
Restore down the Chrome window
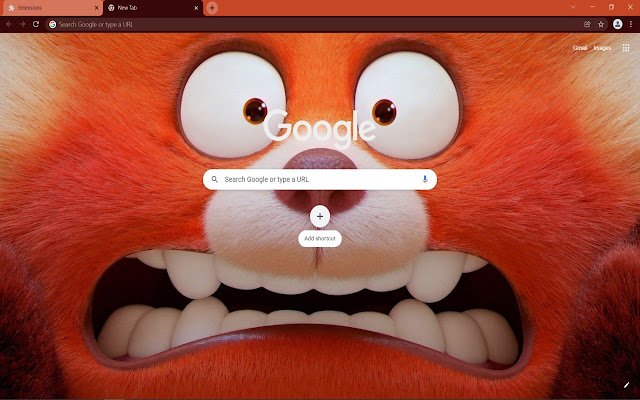pos(611,7)
